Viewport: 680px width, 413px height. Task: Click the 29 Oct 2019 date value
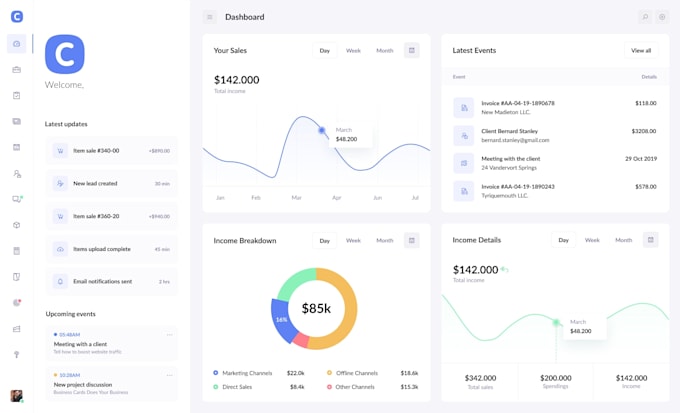point(641,159)
